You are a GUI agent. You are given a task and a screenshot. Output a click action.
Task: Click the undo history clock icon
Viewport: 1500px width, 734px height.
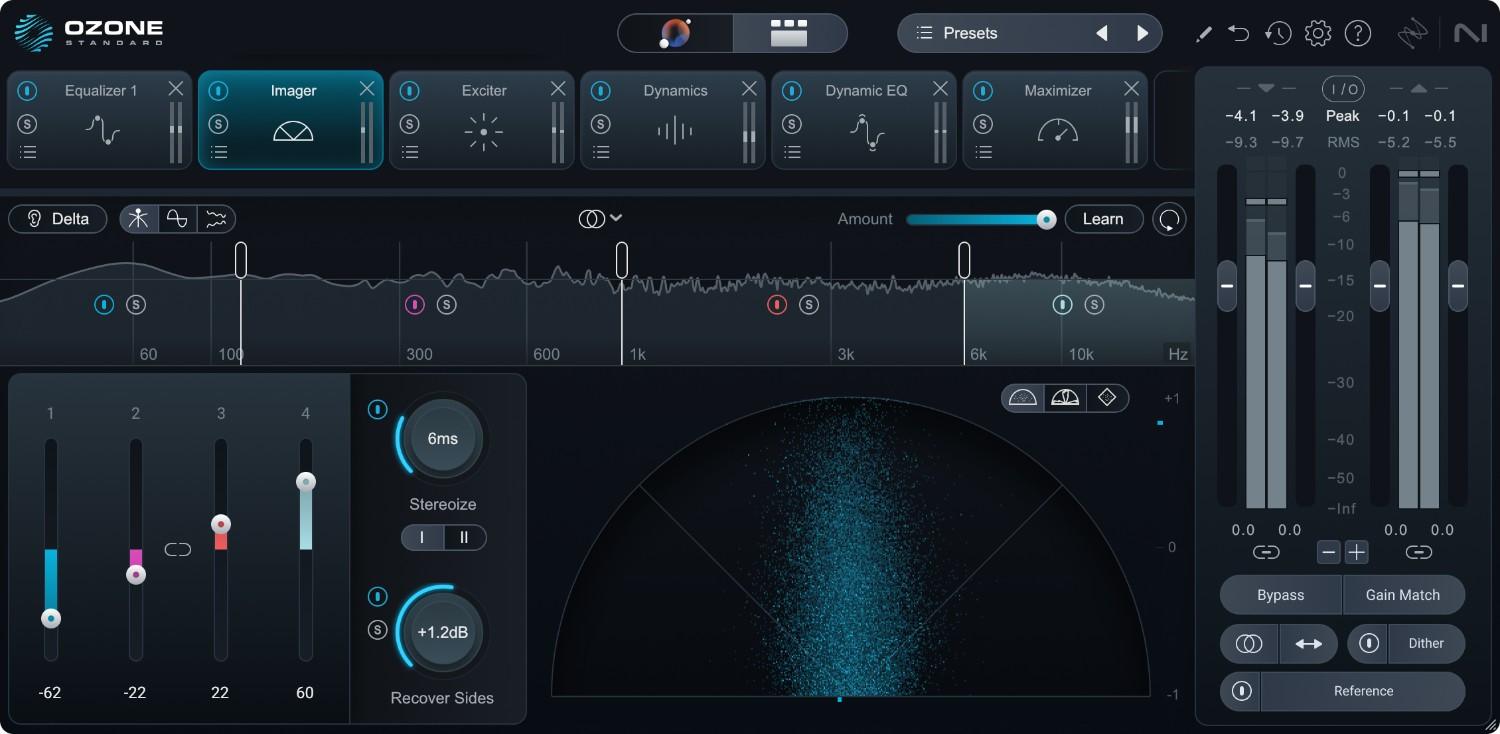(1277, 33)
